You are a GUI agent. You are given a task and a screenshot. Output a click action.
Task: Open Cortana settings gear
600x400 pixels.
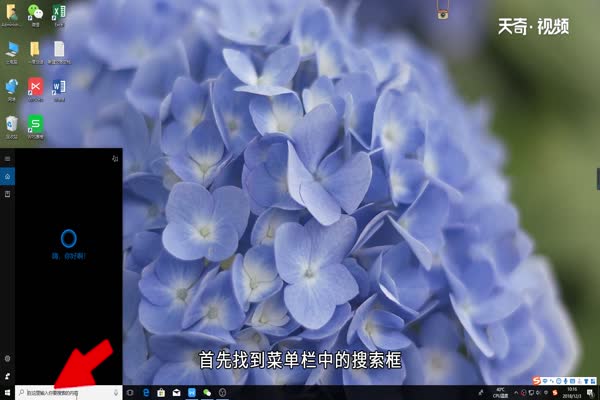point(7,359)
